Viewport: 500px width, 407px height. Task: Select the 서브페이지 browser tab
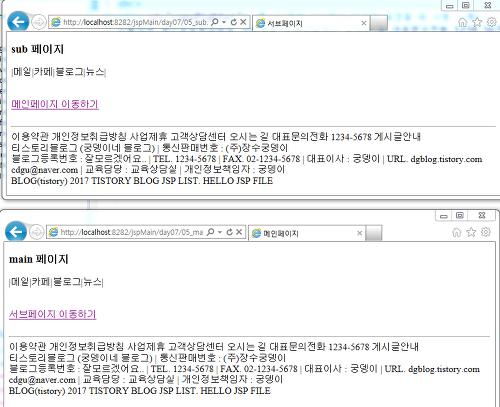(311, 23)
